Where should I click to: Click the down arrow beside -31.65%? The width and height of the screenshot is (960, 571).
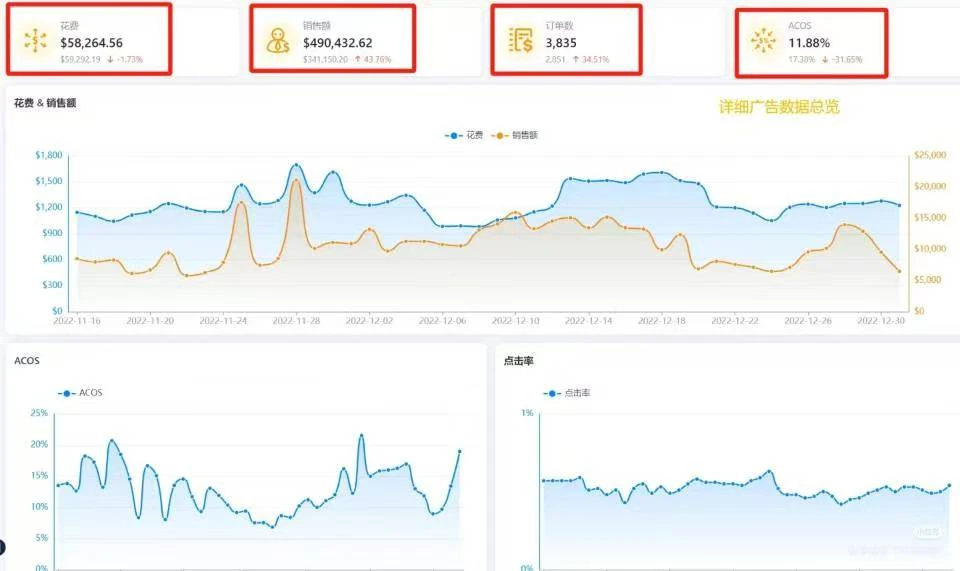point(825,60)
